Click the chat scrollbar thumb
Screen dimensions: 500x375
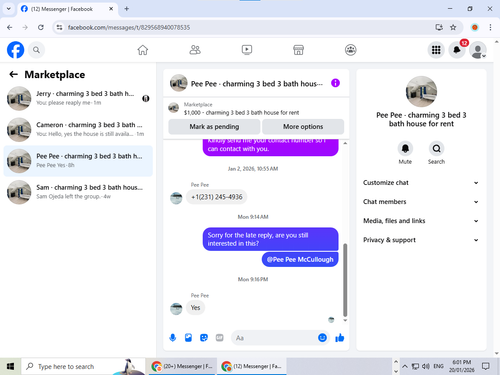coord(345,280)
